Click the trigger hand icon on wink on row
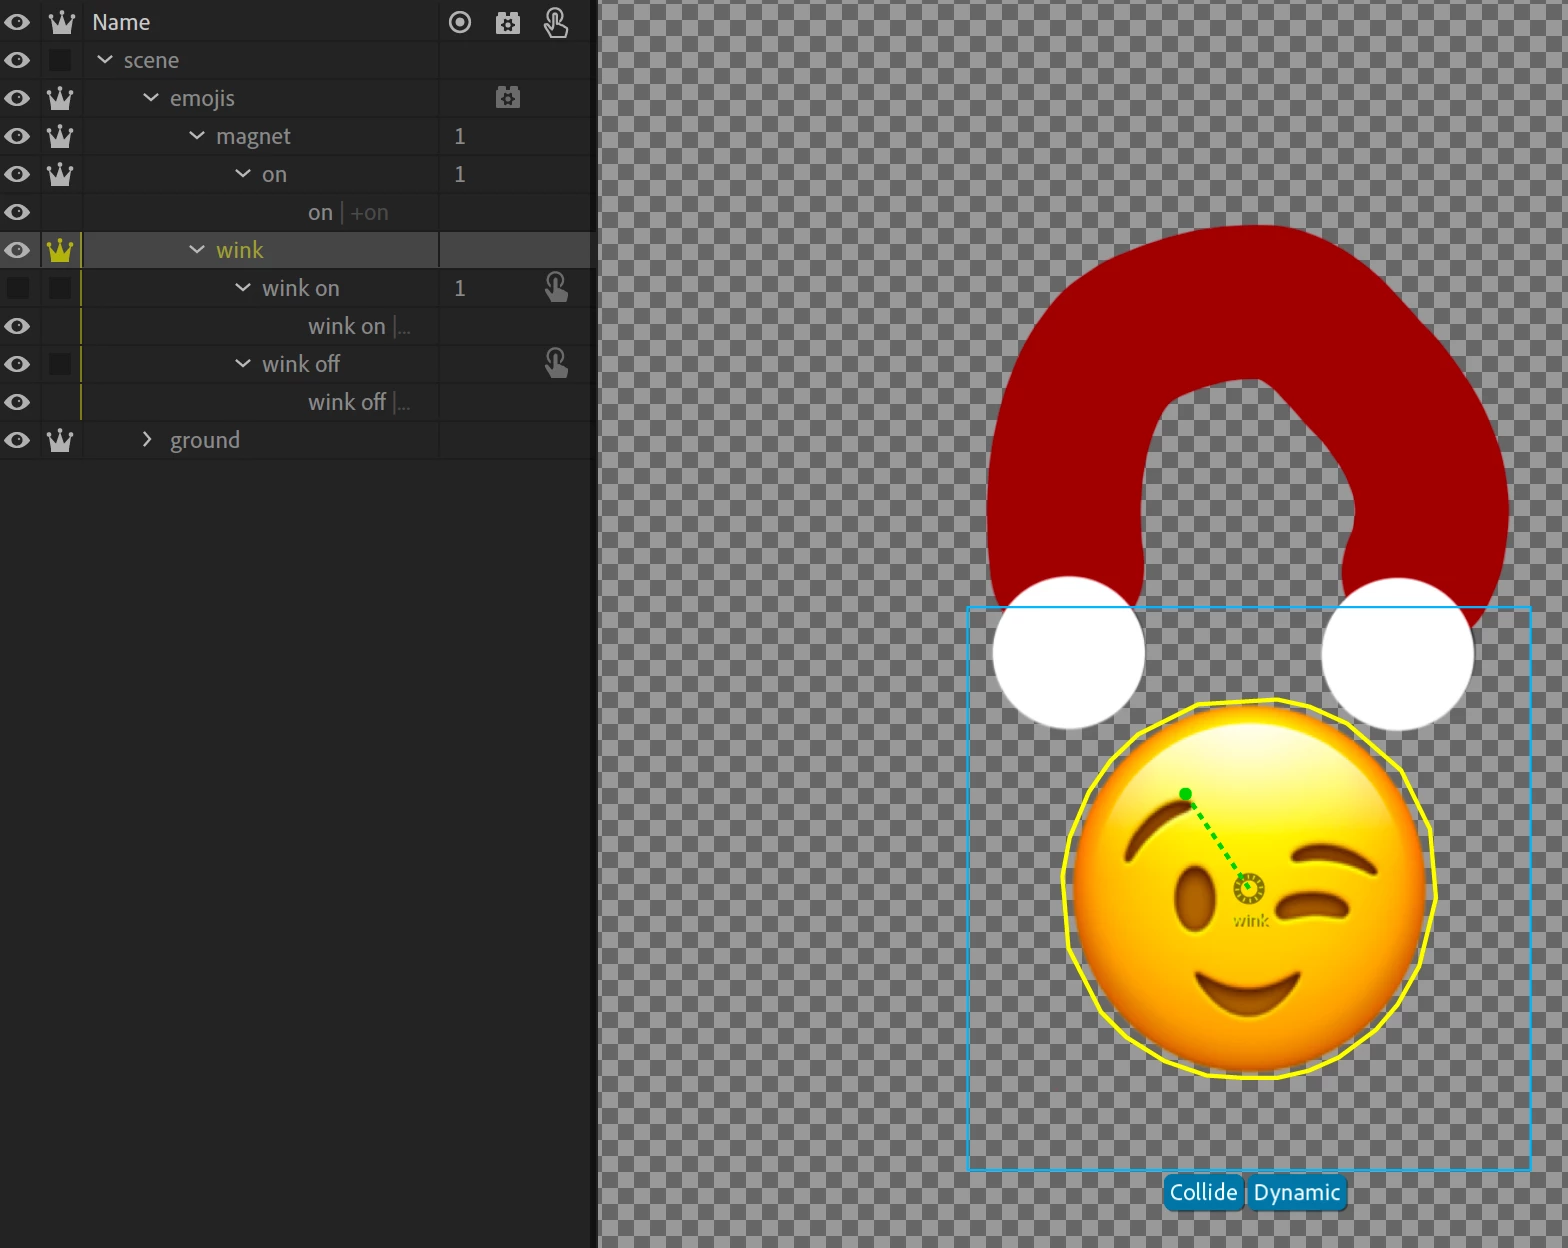Image resolution: width=1568 pixels, height=1248 pixels. click(x=556, y=288)
